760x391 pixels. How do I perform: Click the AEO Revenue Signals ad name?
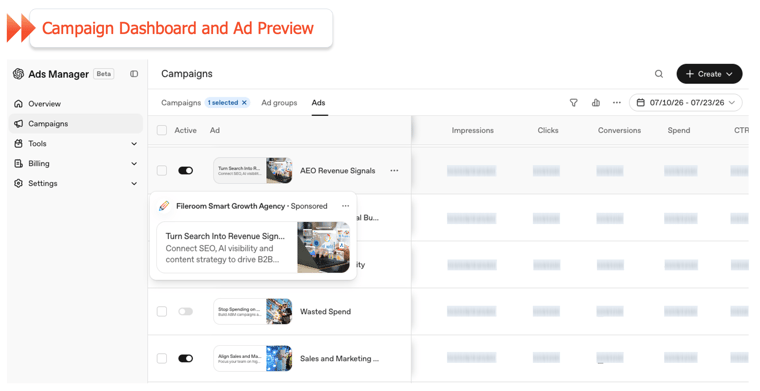337,171
